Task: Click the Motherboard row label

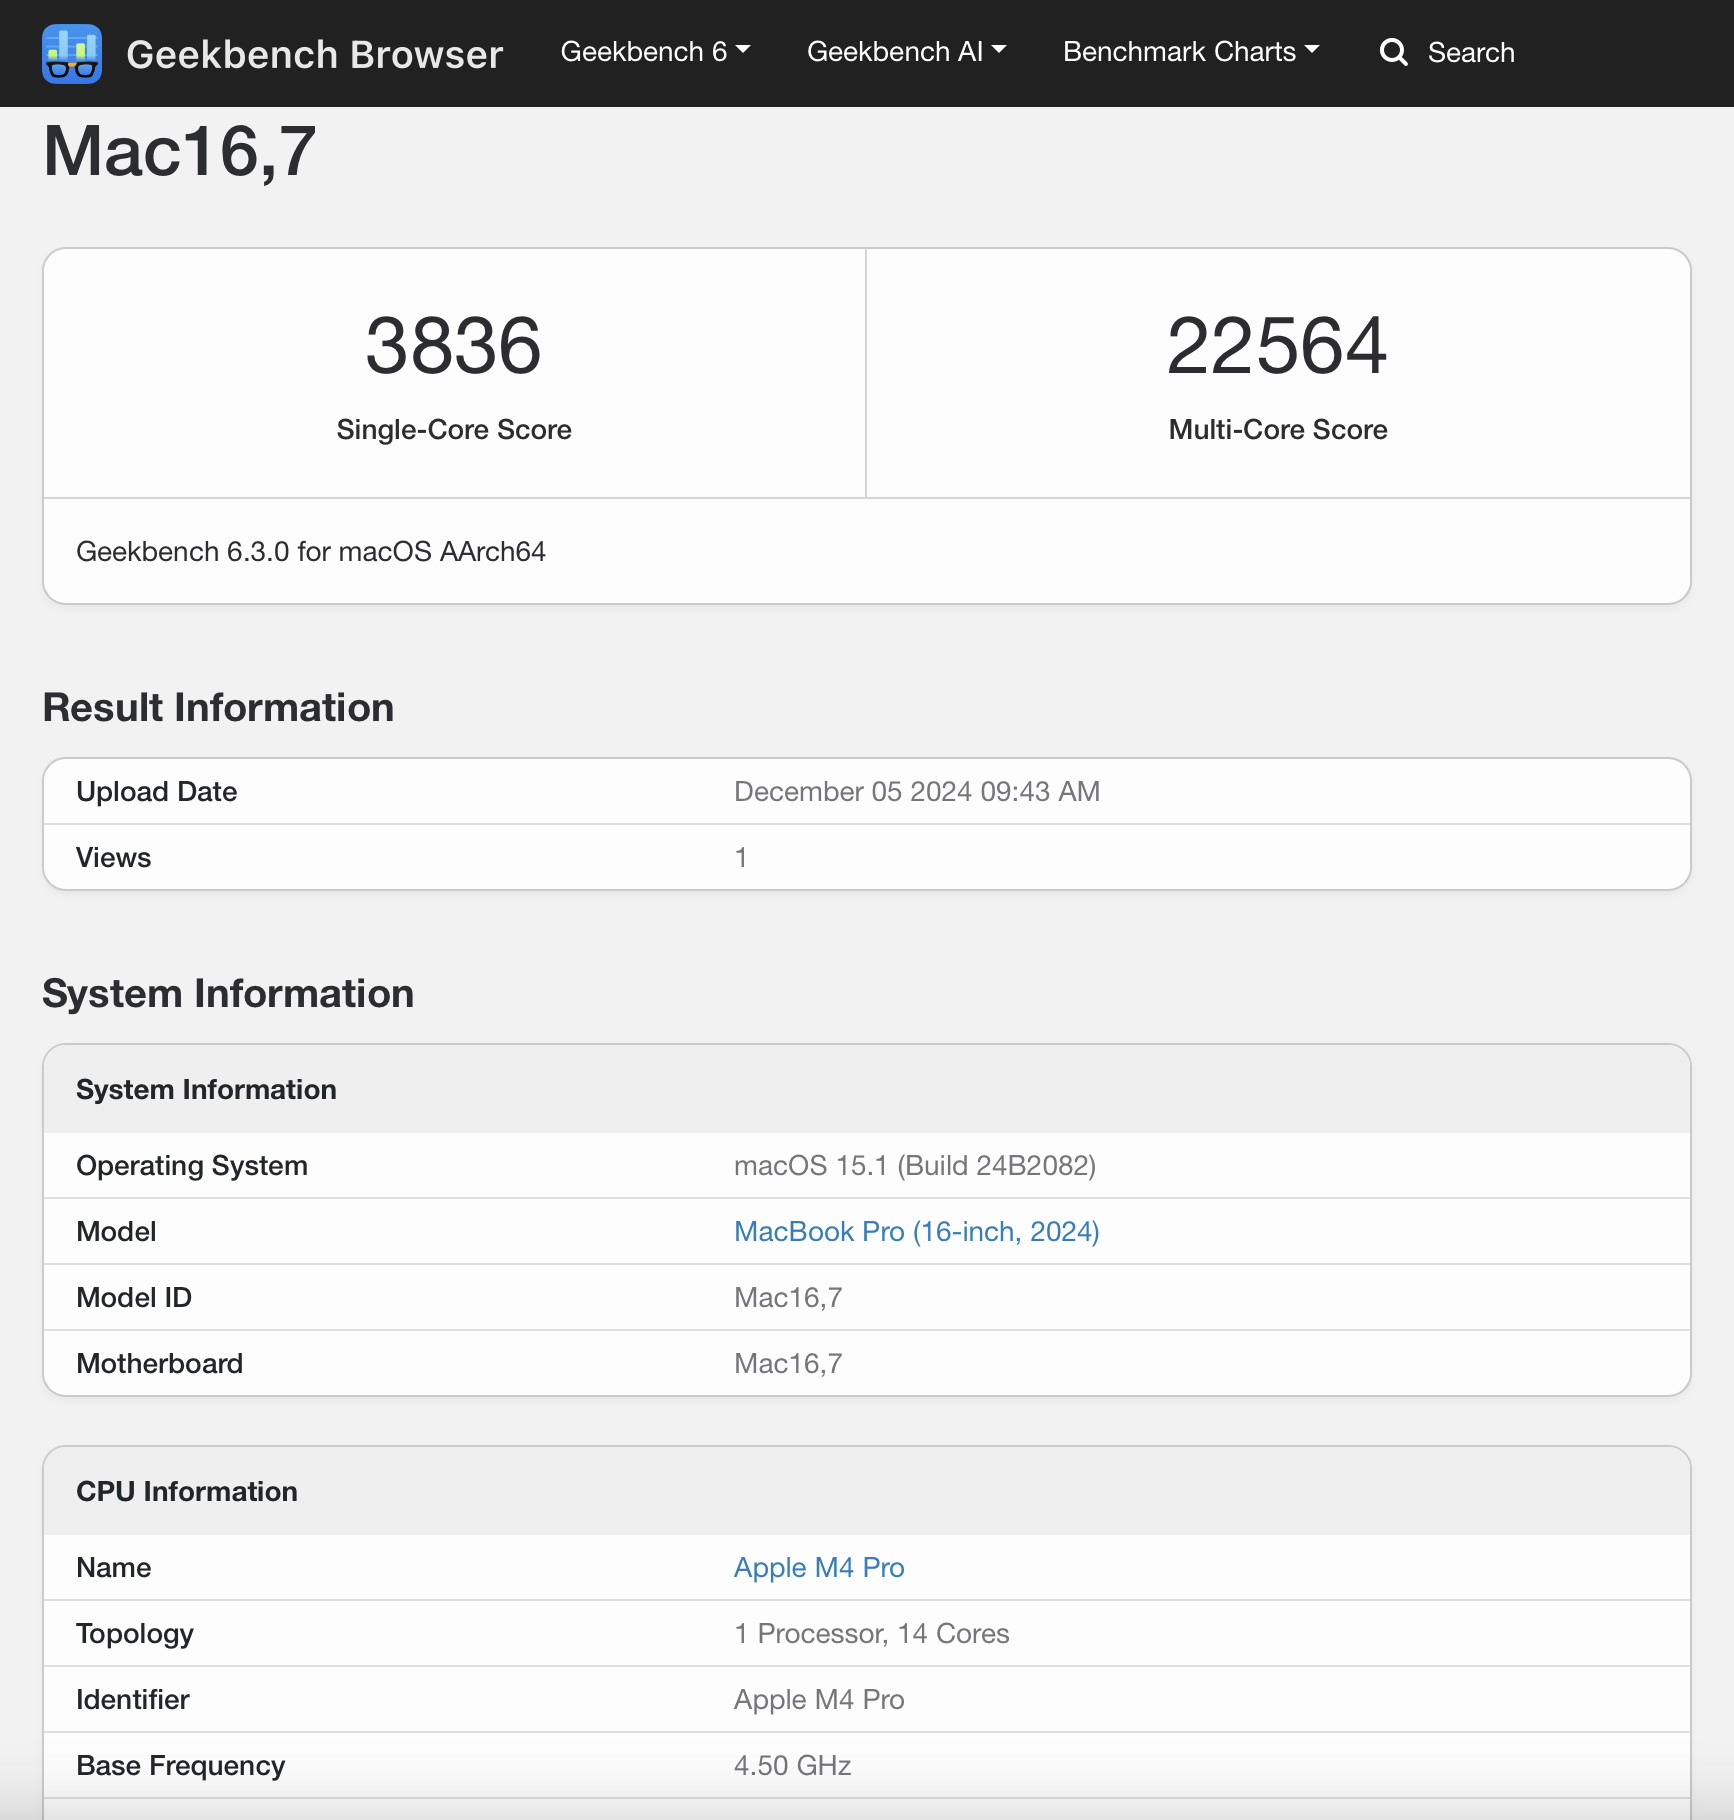Action: point(160,1364)
